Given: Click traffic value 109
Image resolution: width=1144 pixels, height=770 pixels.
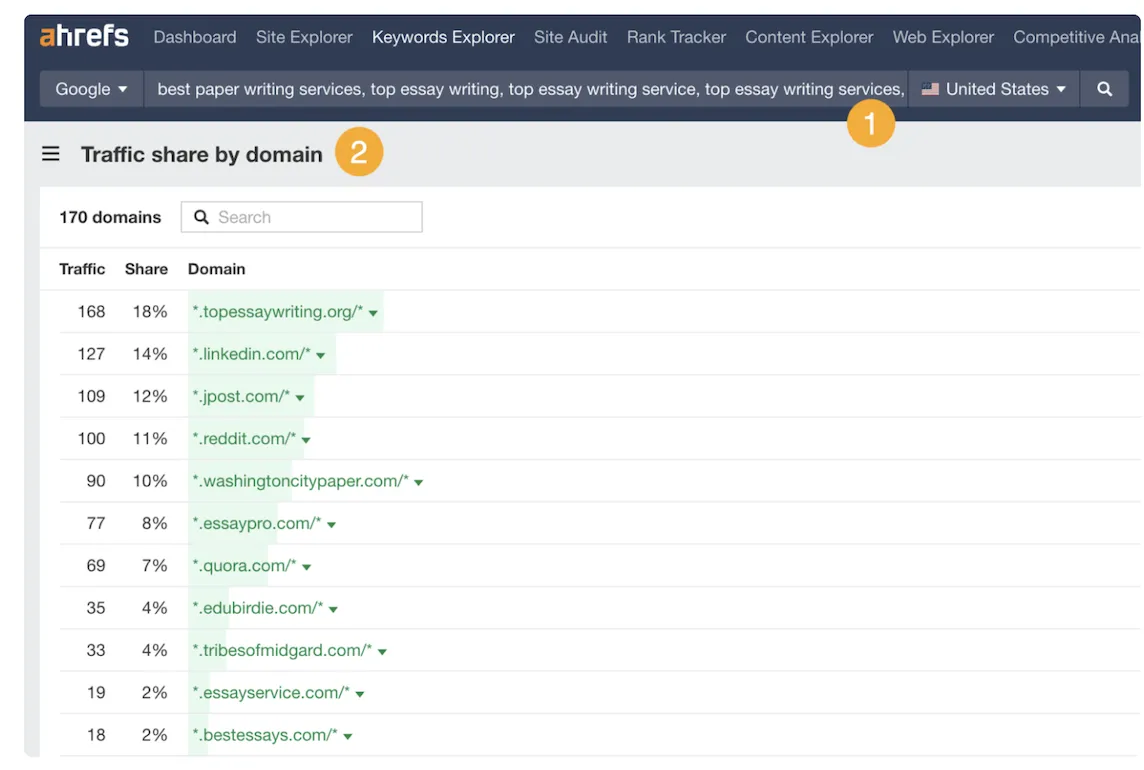Looking at the screenshot, I should tap(91, 396).
